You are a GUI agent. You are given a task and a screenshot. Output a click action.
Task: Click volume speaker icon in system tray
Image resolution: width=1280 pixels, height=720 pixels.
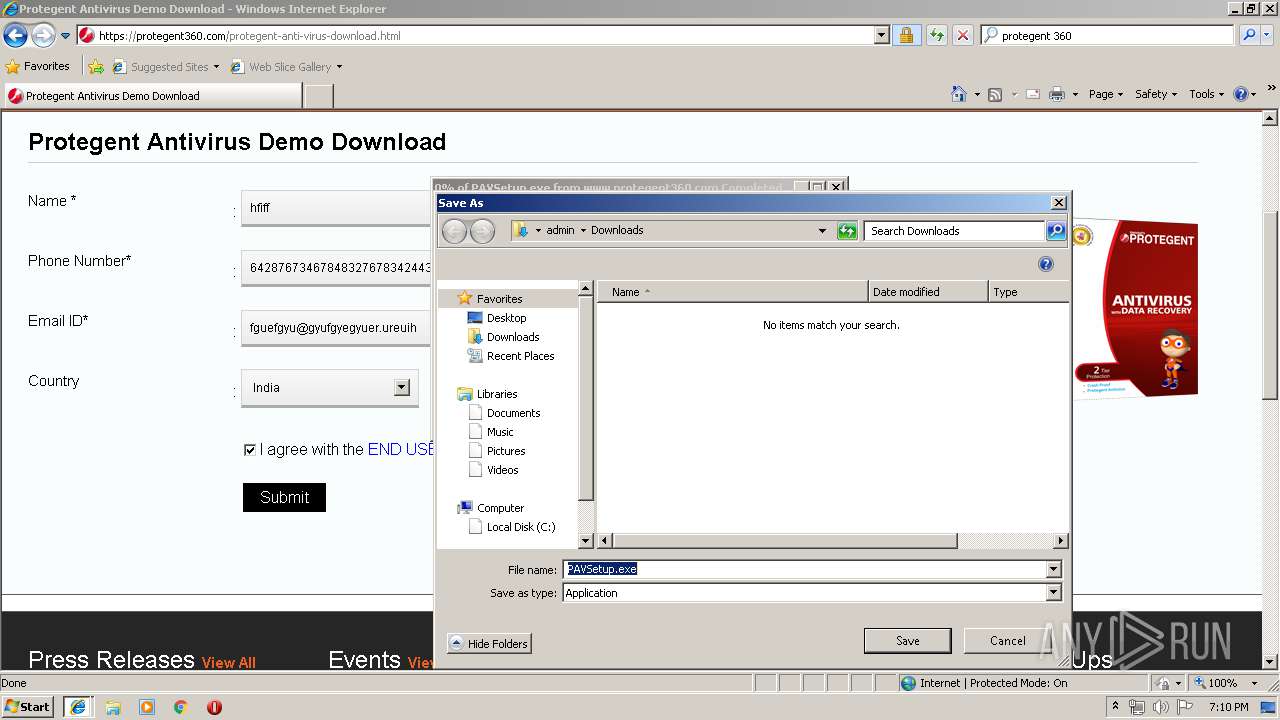(1160, 707)
